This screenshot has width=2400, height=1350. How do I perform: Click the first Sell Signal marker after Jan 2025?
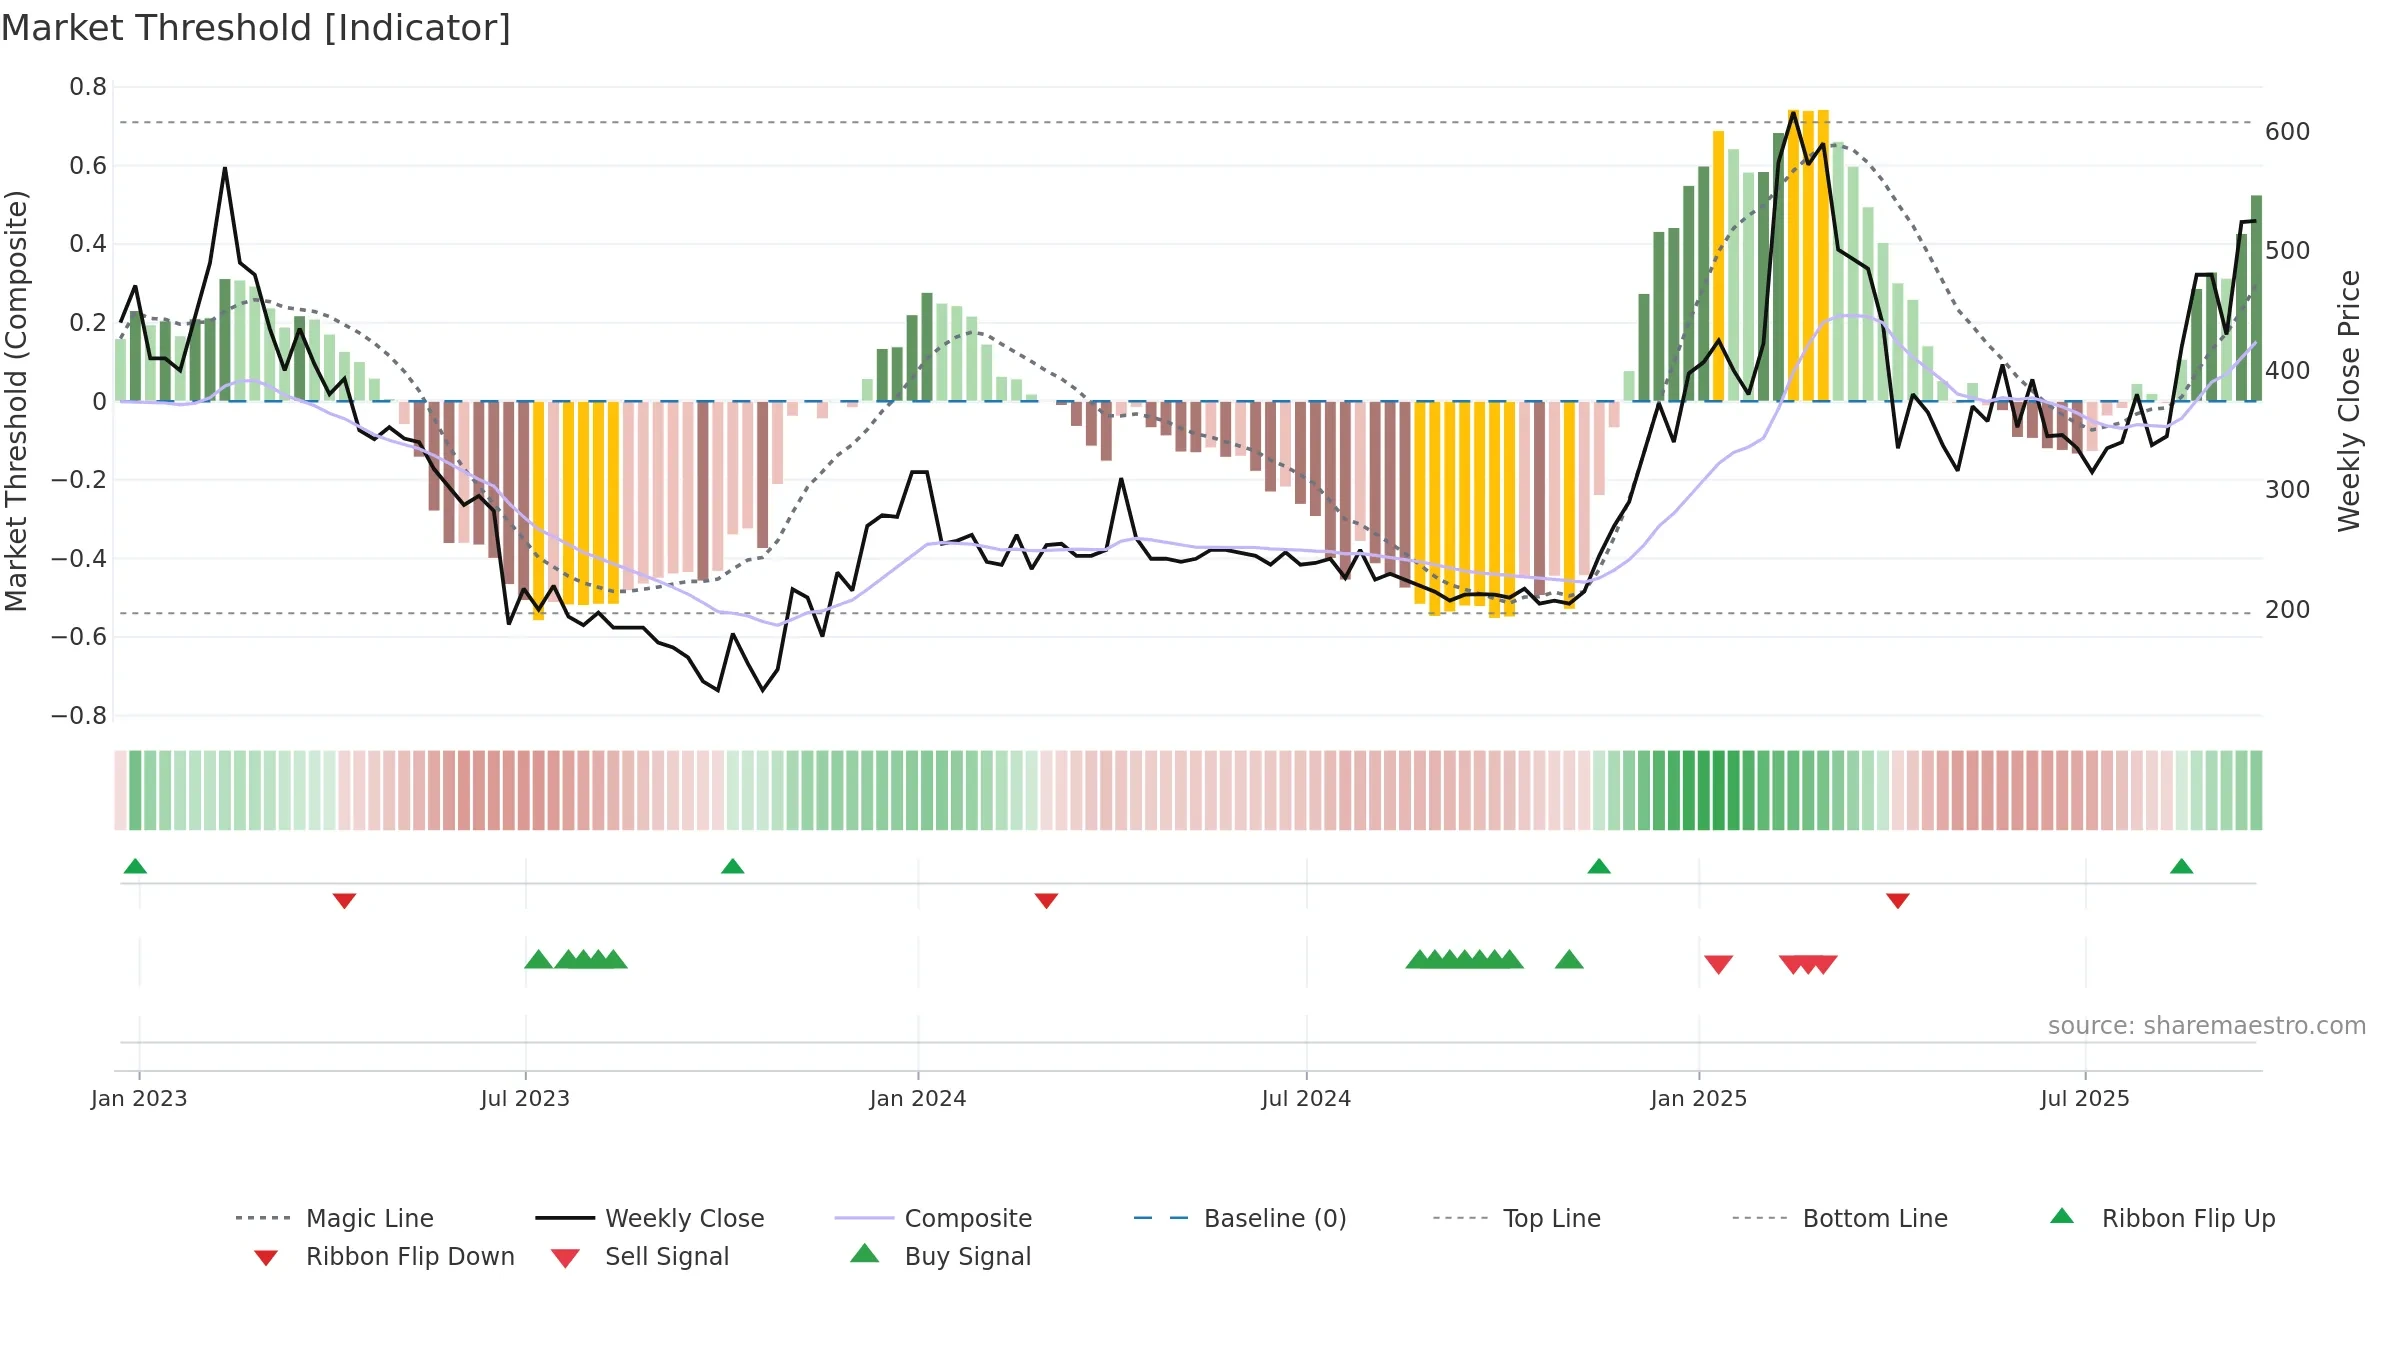pos(1718,964)
